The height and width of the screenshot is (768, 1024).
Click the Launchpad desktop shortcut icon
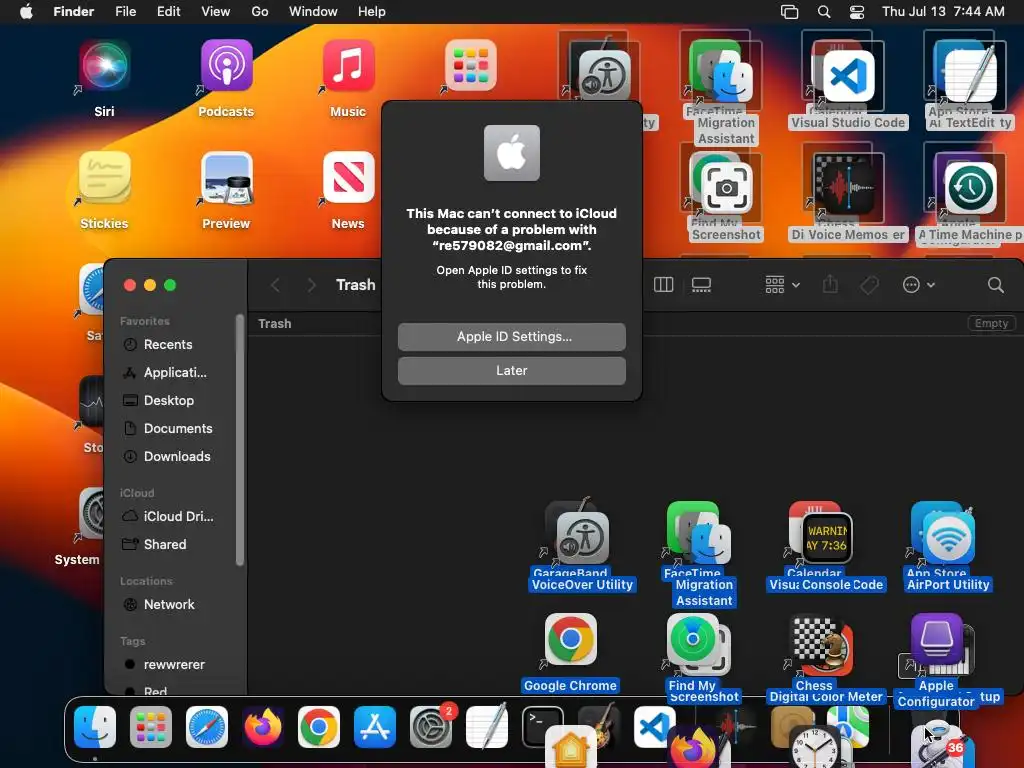470,66
